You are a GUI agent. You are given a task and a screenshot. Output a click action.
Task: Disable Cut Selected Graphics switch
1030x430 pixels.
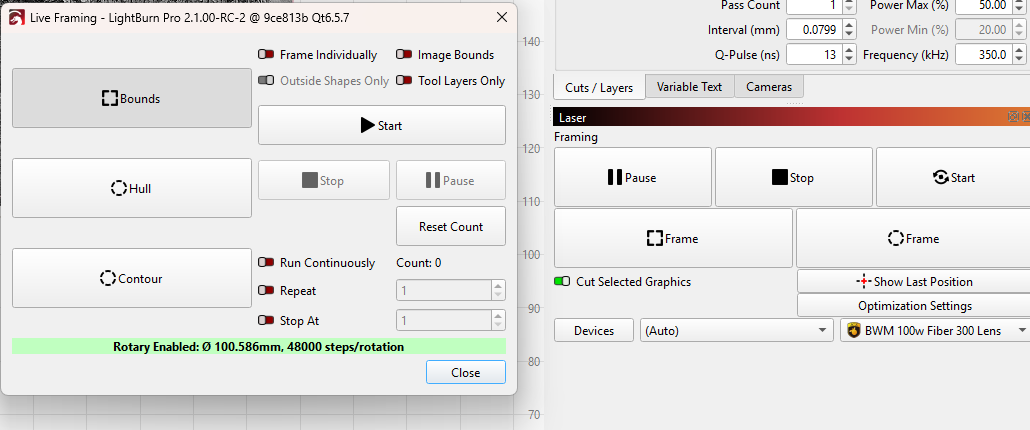tap(563, 282)
